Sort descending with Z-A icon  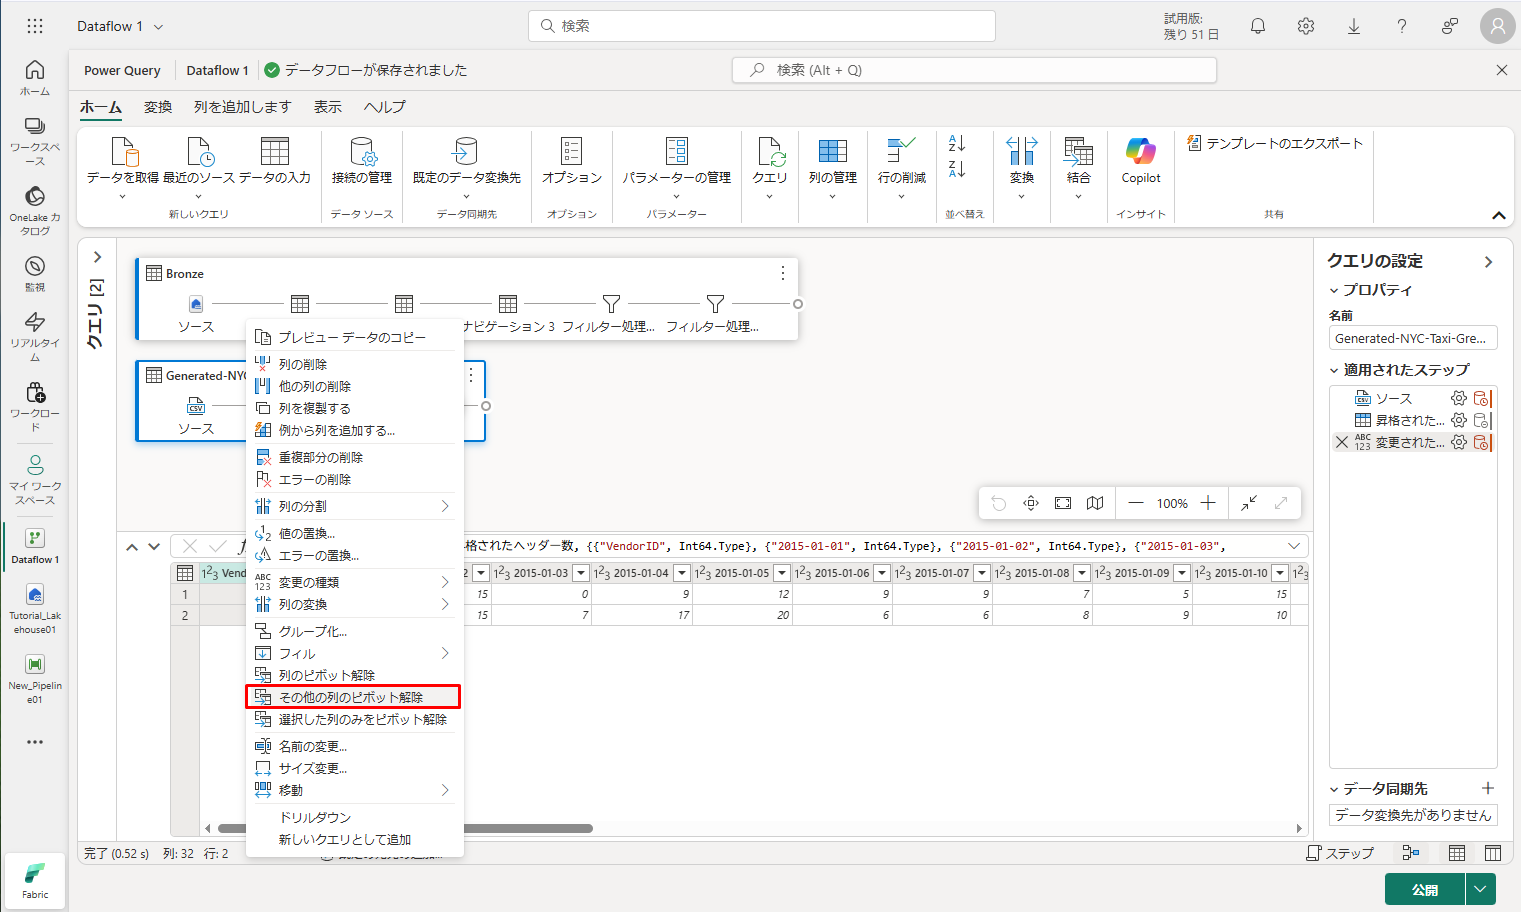957,170
